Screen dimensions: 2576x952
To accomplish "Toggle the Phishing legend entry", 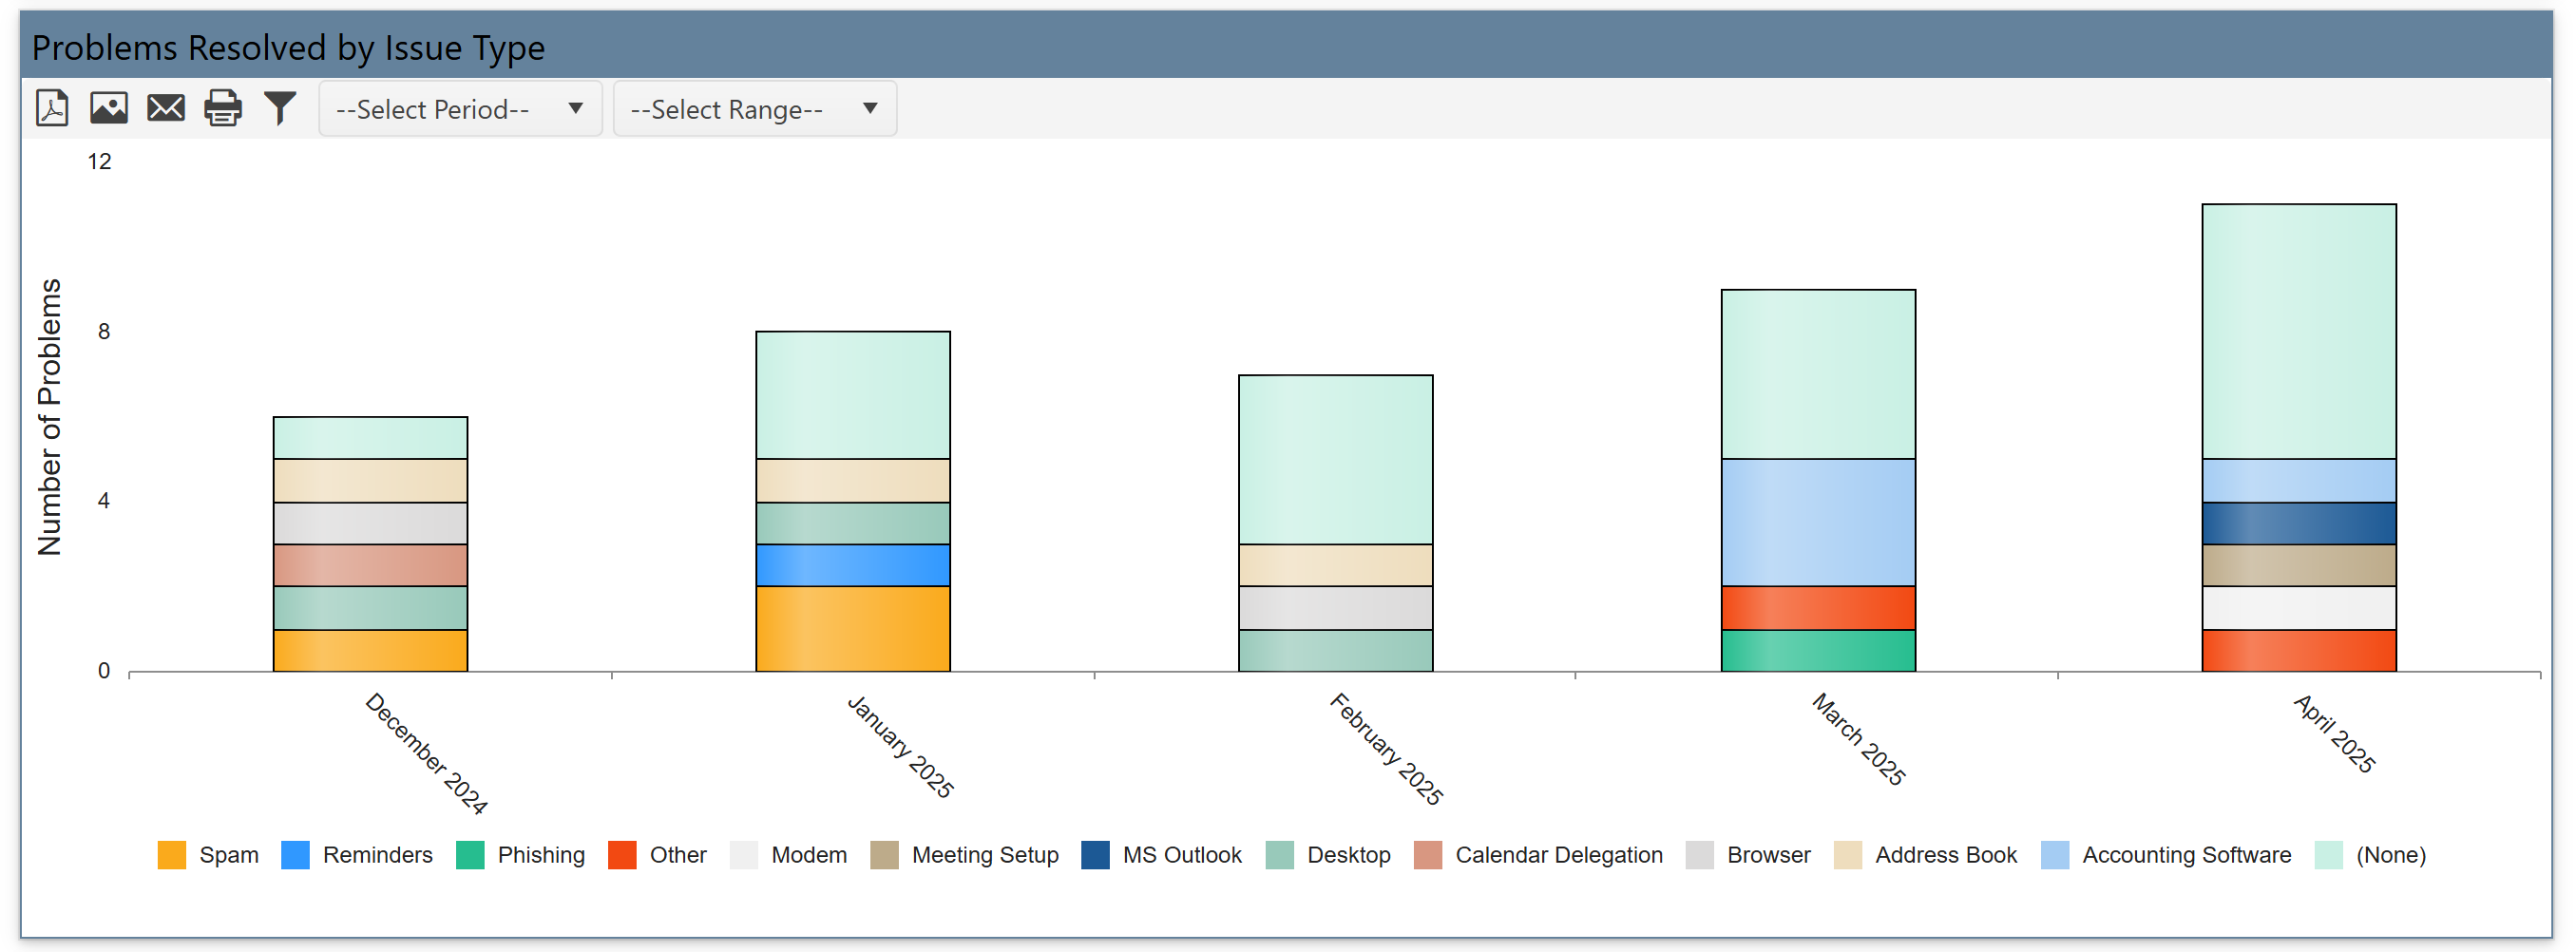I will tap(520, 856).
